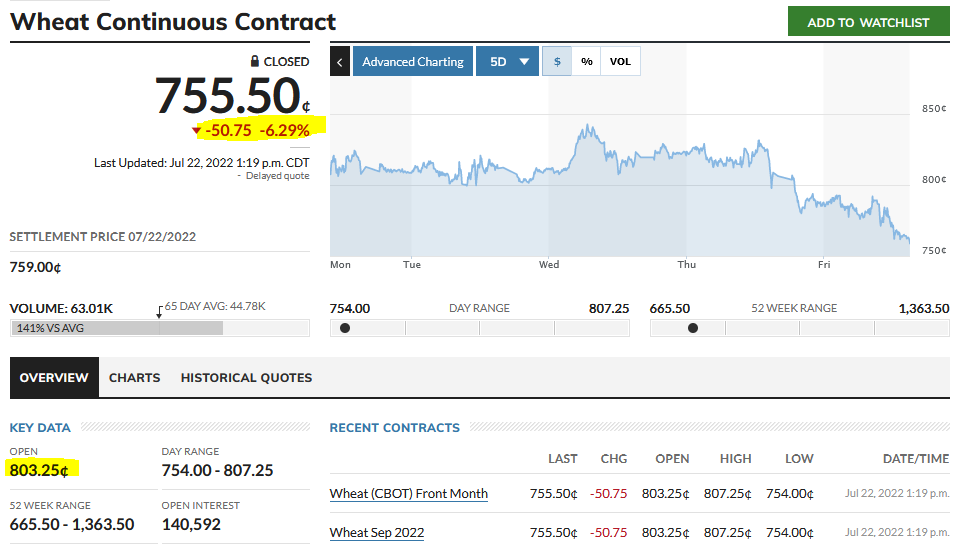Click the 65 DAY AVG marker arrow

point(160,312)
